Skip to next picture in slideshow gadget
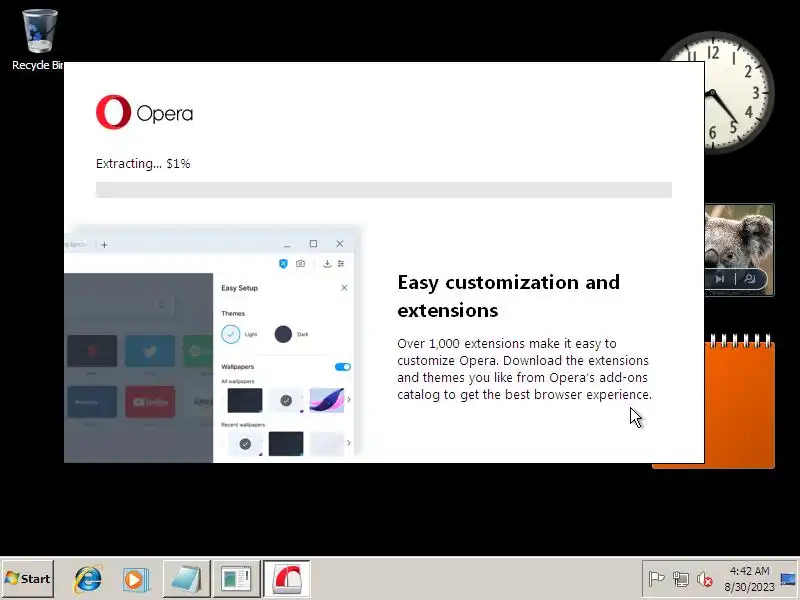800x600 pixels. (x=720, y=279)
